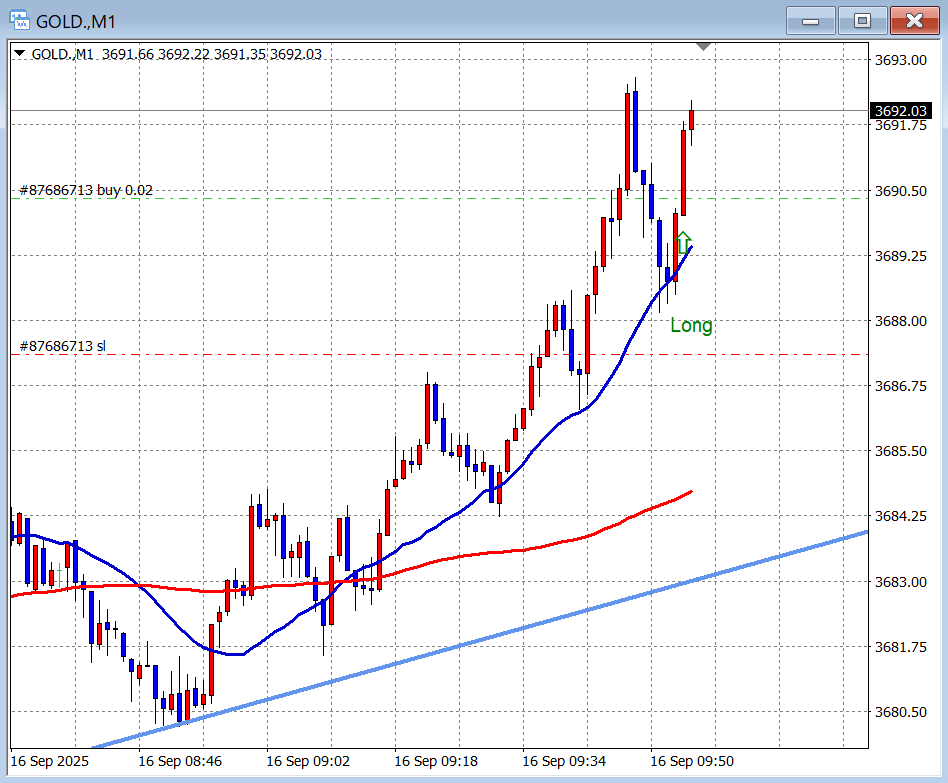
Task: Click the gray chart shift triangle marker
Action: coord(704,46)
